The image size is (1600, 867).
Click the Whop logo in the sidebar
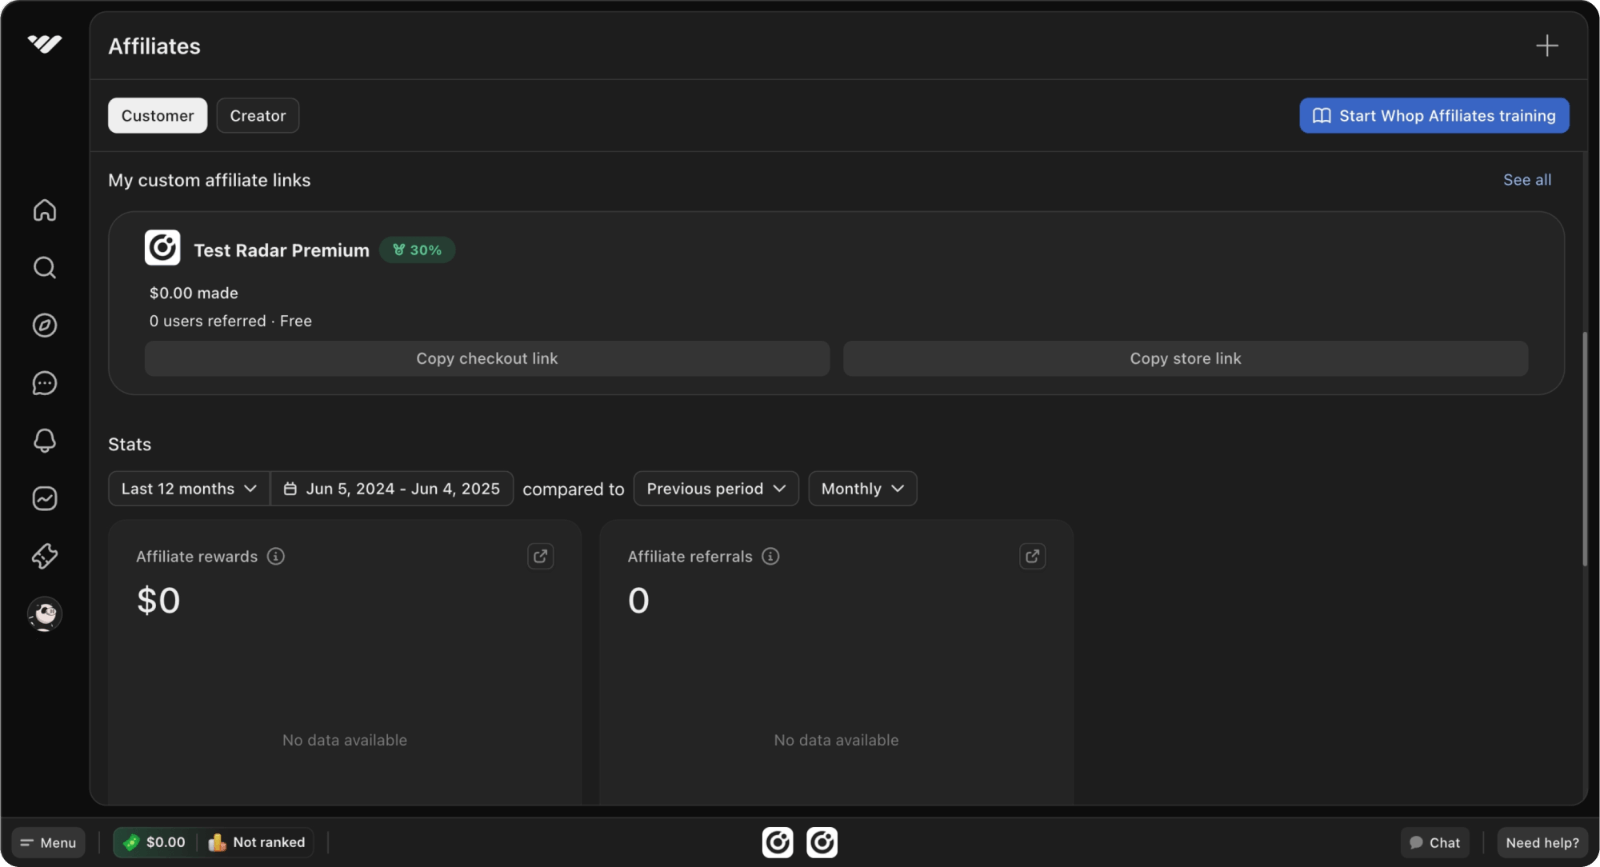click(x=45, y=44)
